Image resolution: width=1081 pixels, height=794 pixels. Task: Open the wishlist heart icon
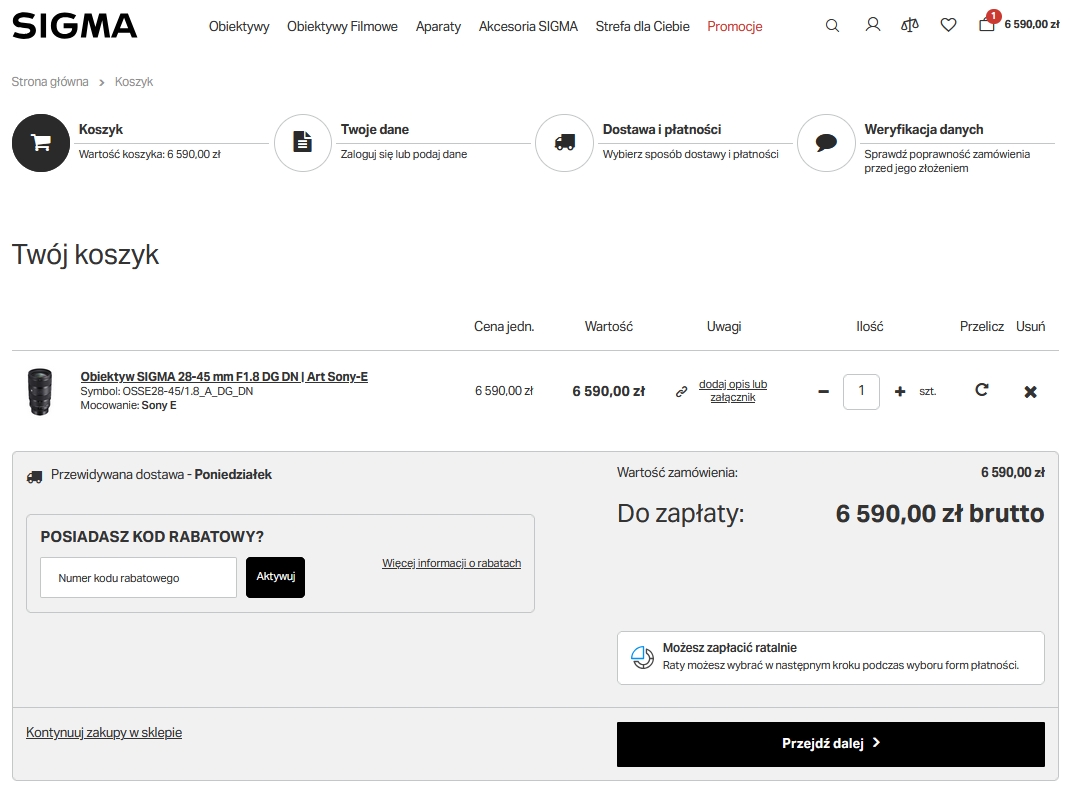click(948, 25)
